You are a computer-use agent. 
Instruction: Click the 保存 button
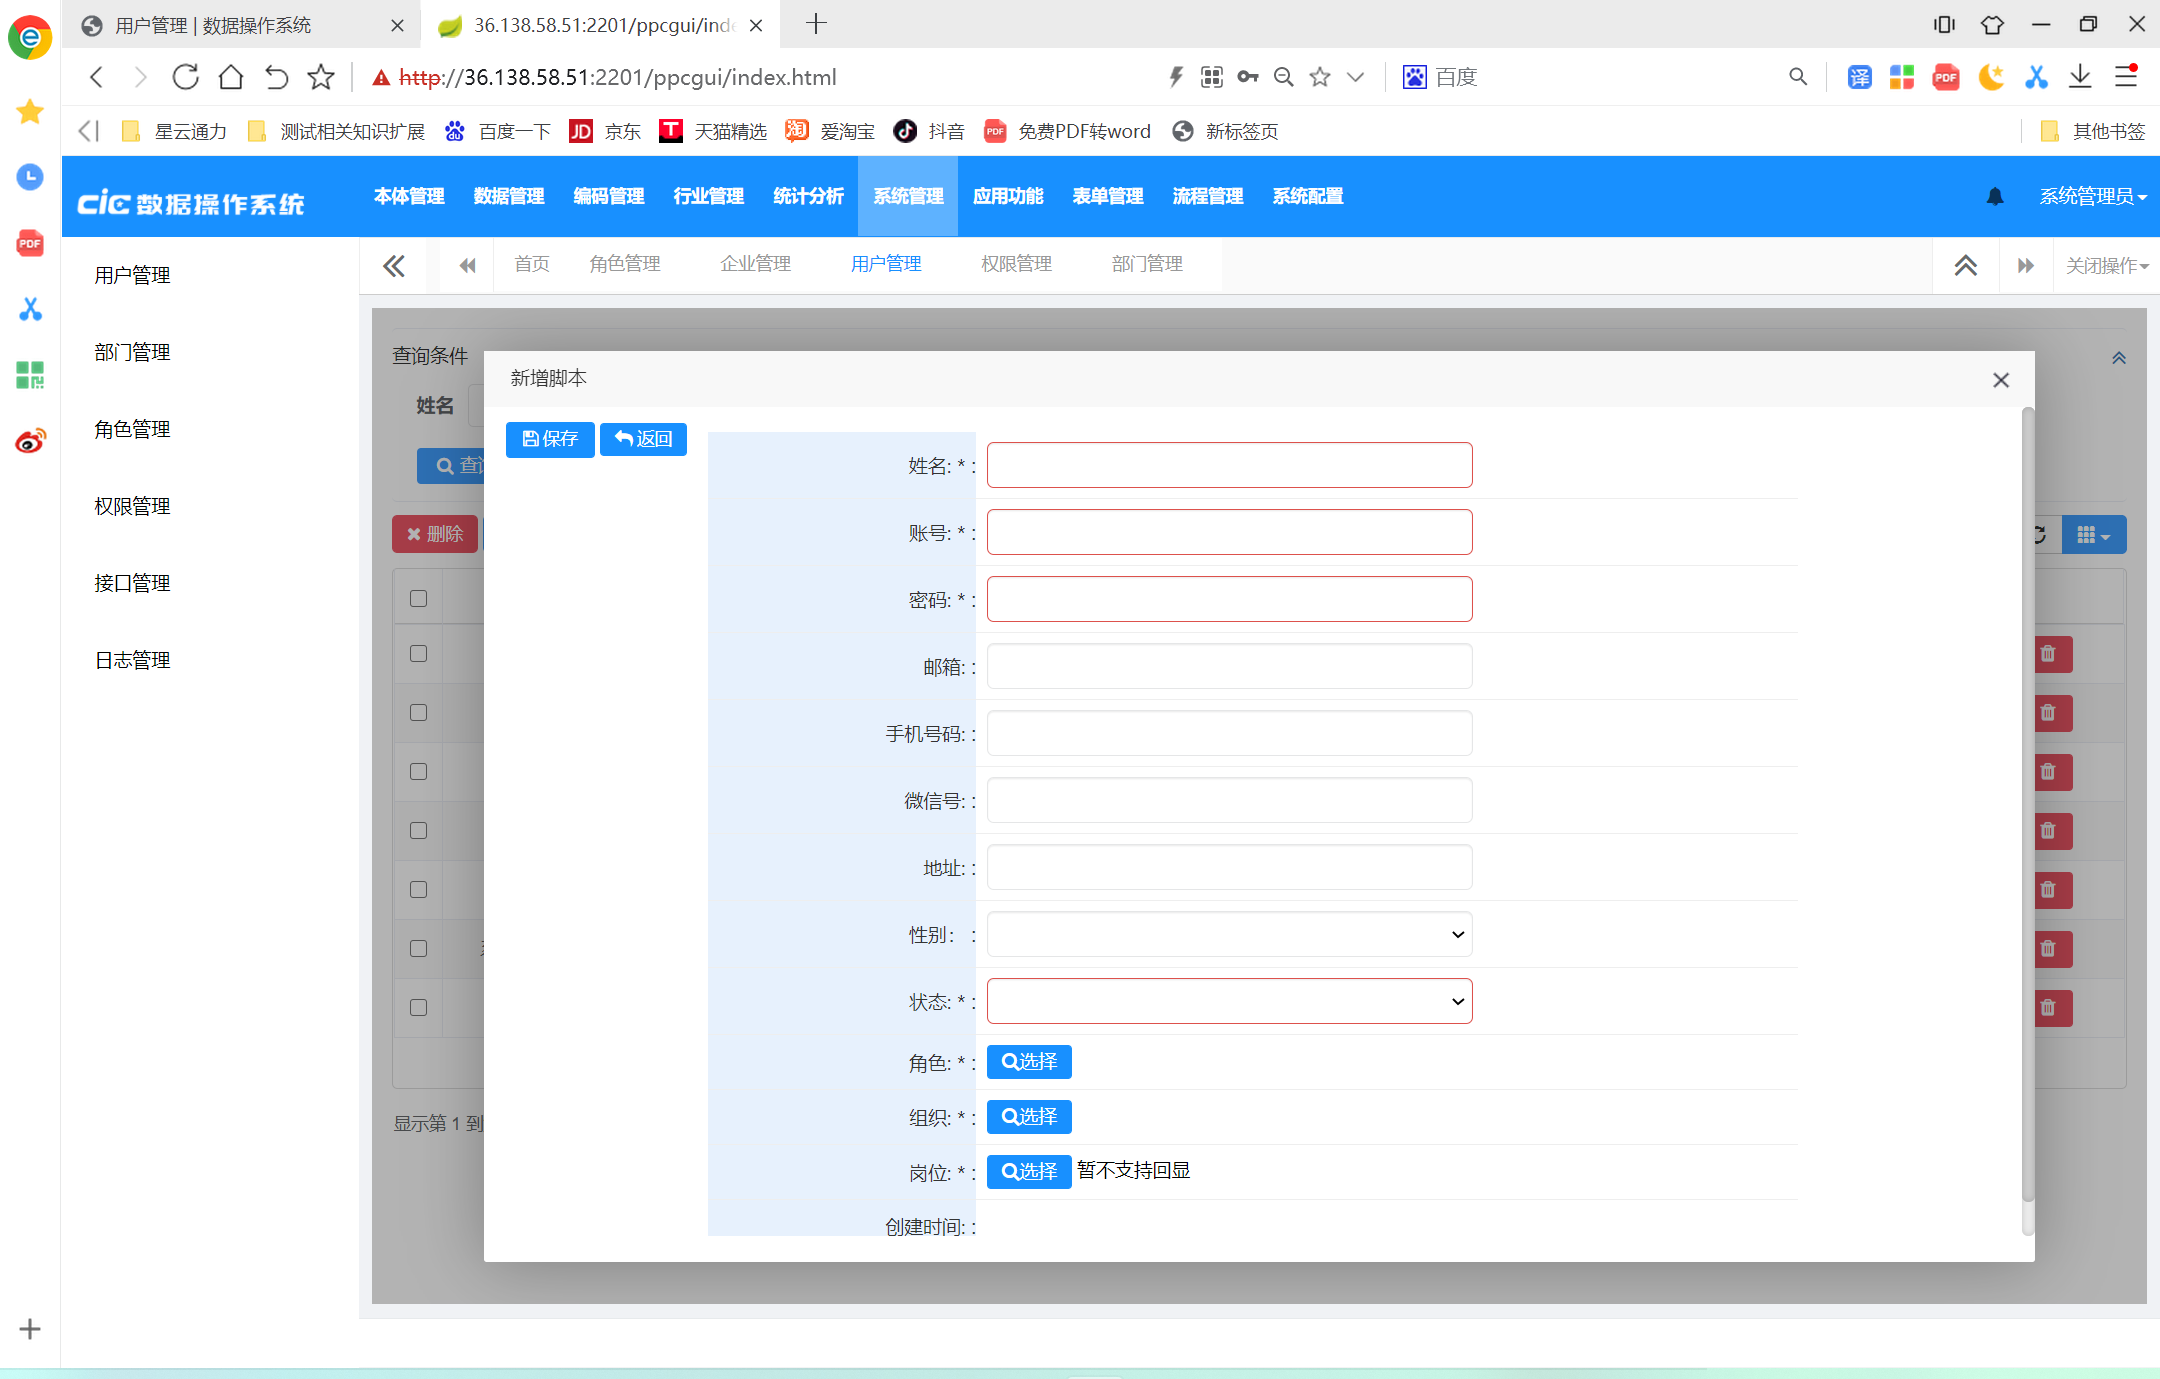pyautogui.click(x=549, y=439)
